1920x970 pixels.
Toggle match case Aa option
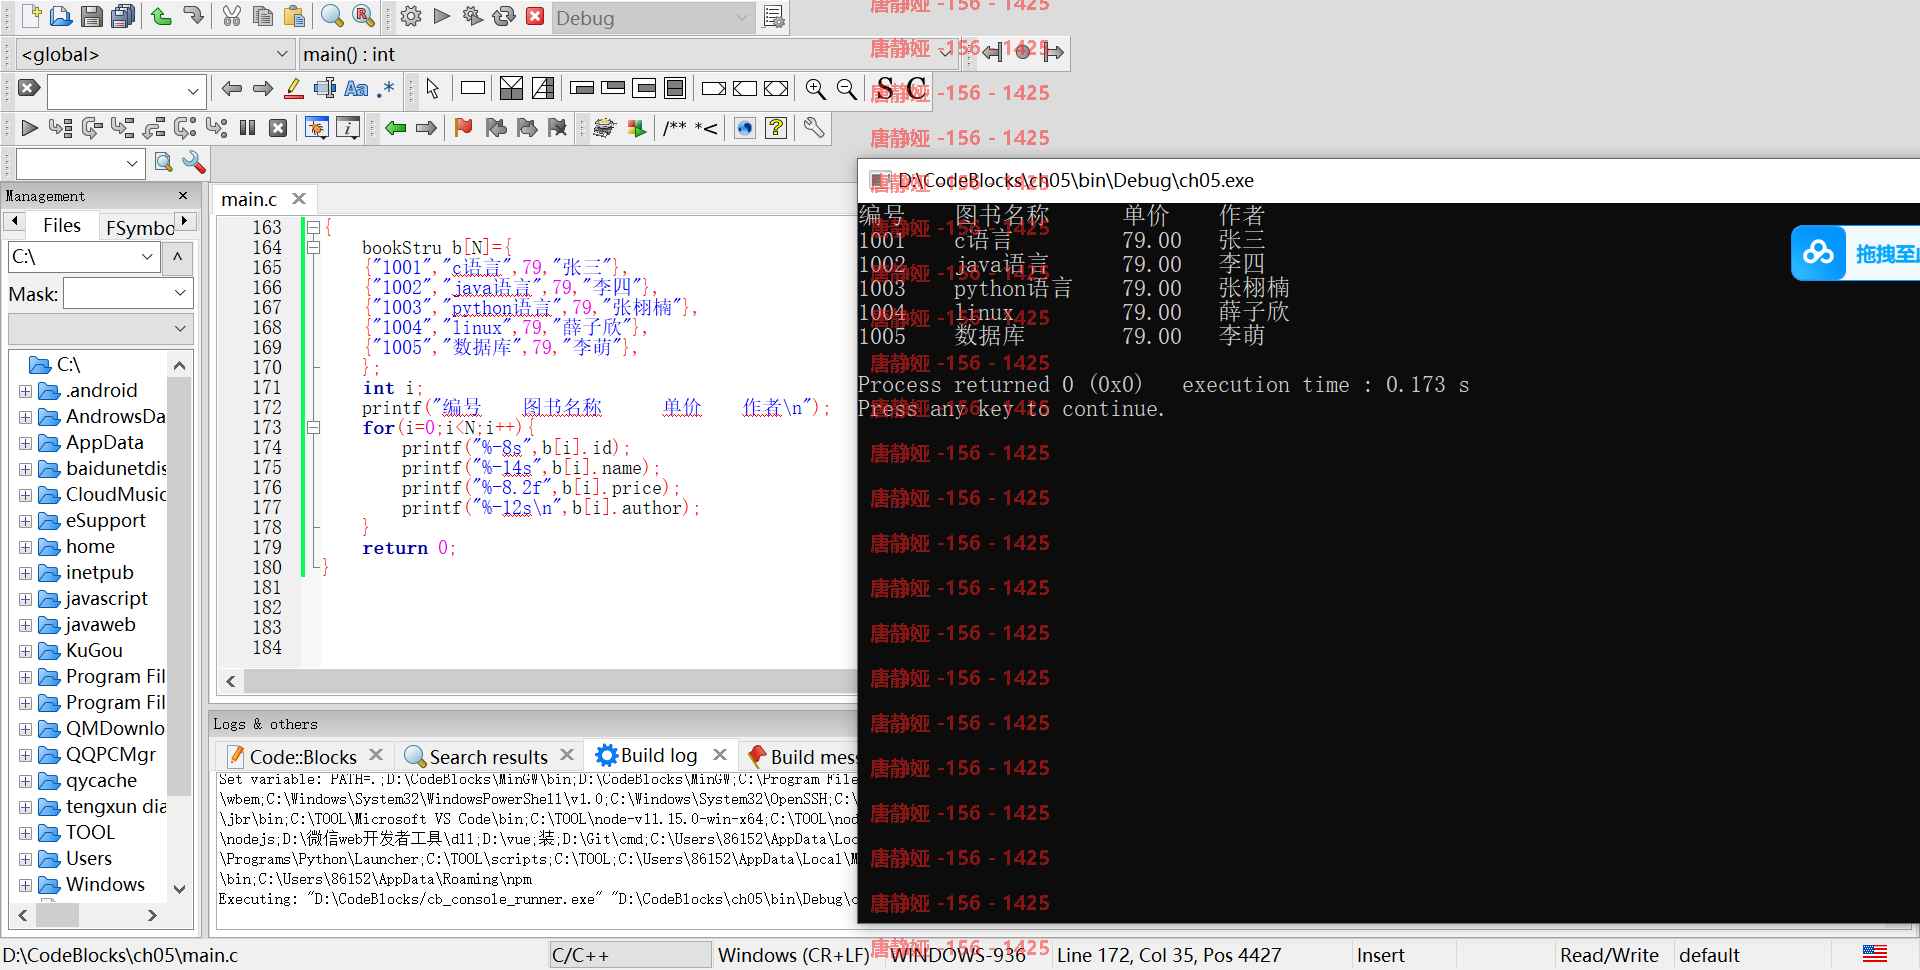(356, 89)
